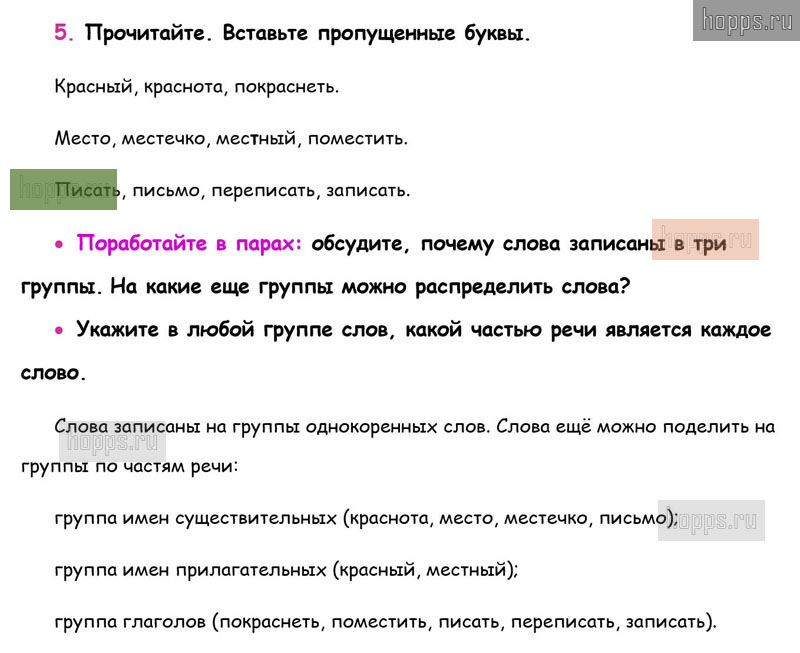800x653 pixels.
Task: Click the phrase 'группа глаголов' on the last line
Action: [130, 622]
